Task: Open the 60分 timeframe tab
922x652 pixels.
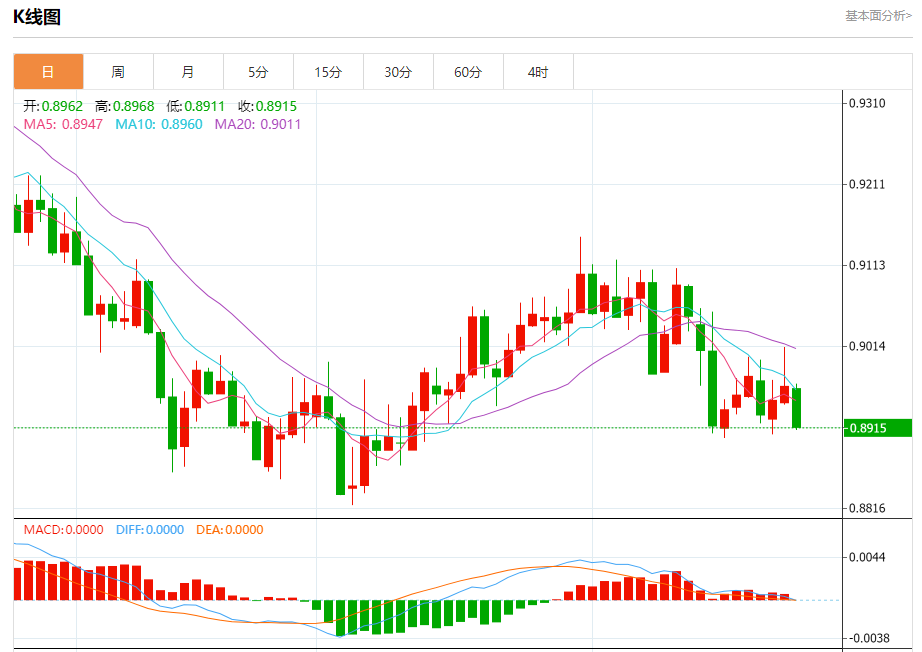Action: [x=468, y=72]
